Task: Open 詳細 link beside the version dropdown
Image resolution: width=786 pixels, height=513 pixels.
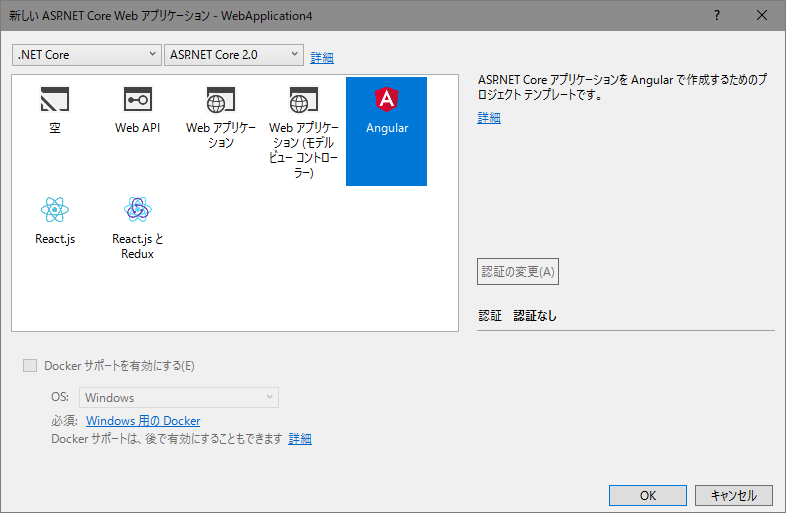Action: [322, 57]
